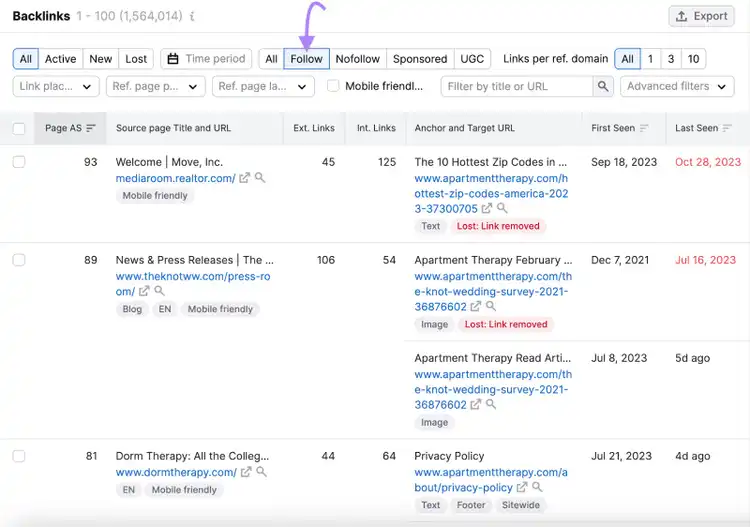The height and width of the screenshot is (527, 750).
Task: Click magnifier icon next to theknotww press-room URL
Action: (x=159, y=291)
